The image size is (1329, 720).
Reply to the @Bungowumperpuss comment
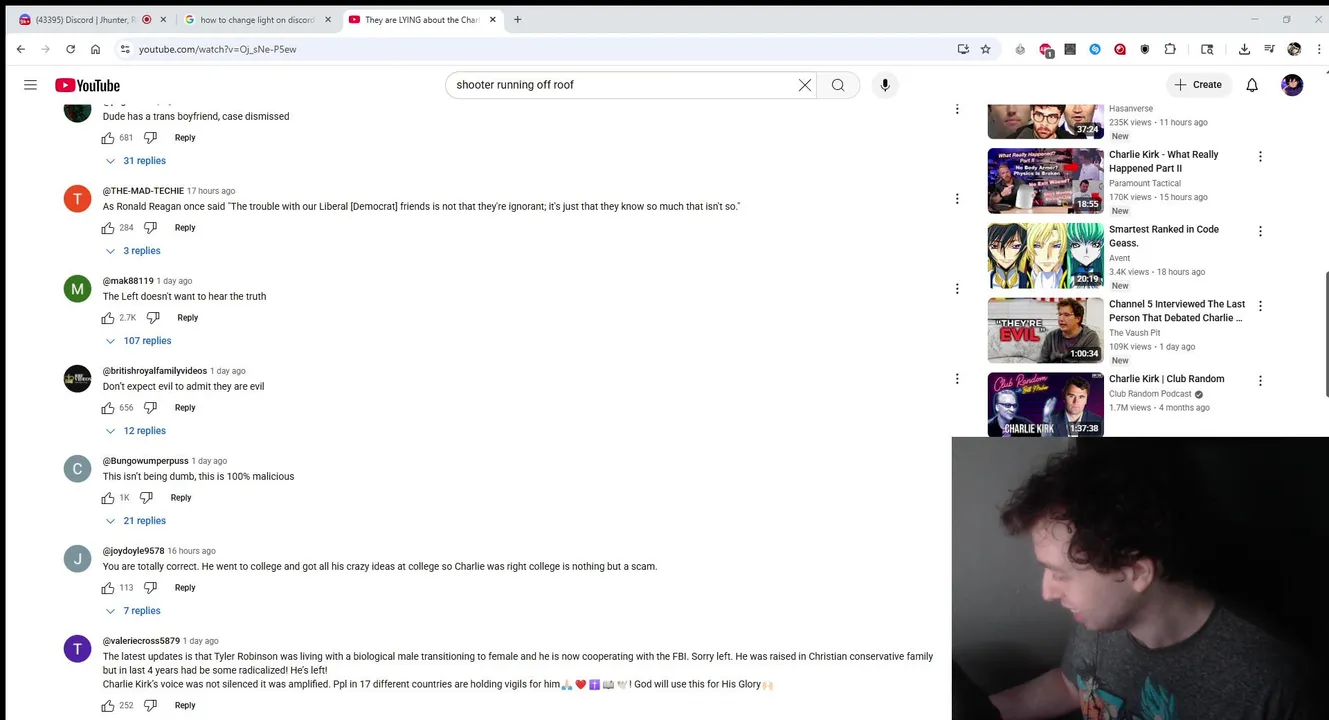click(181, 498)
